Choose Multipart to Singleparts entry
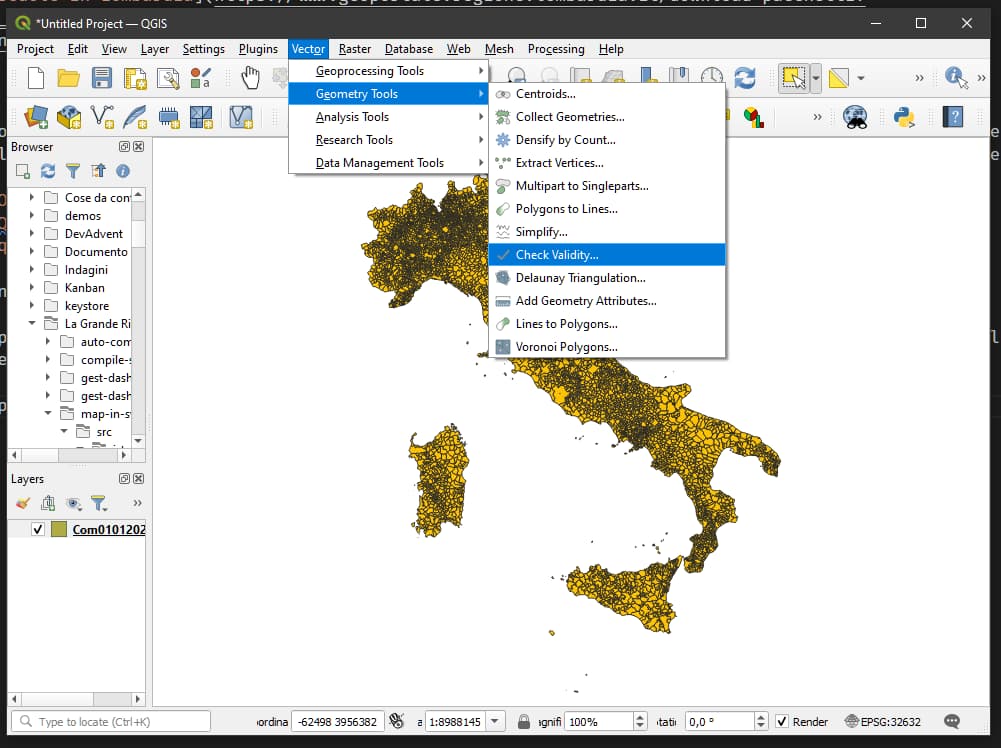Screen dimensions: 1001x748 tap(607, 186)
